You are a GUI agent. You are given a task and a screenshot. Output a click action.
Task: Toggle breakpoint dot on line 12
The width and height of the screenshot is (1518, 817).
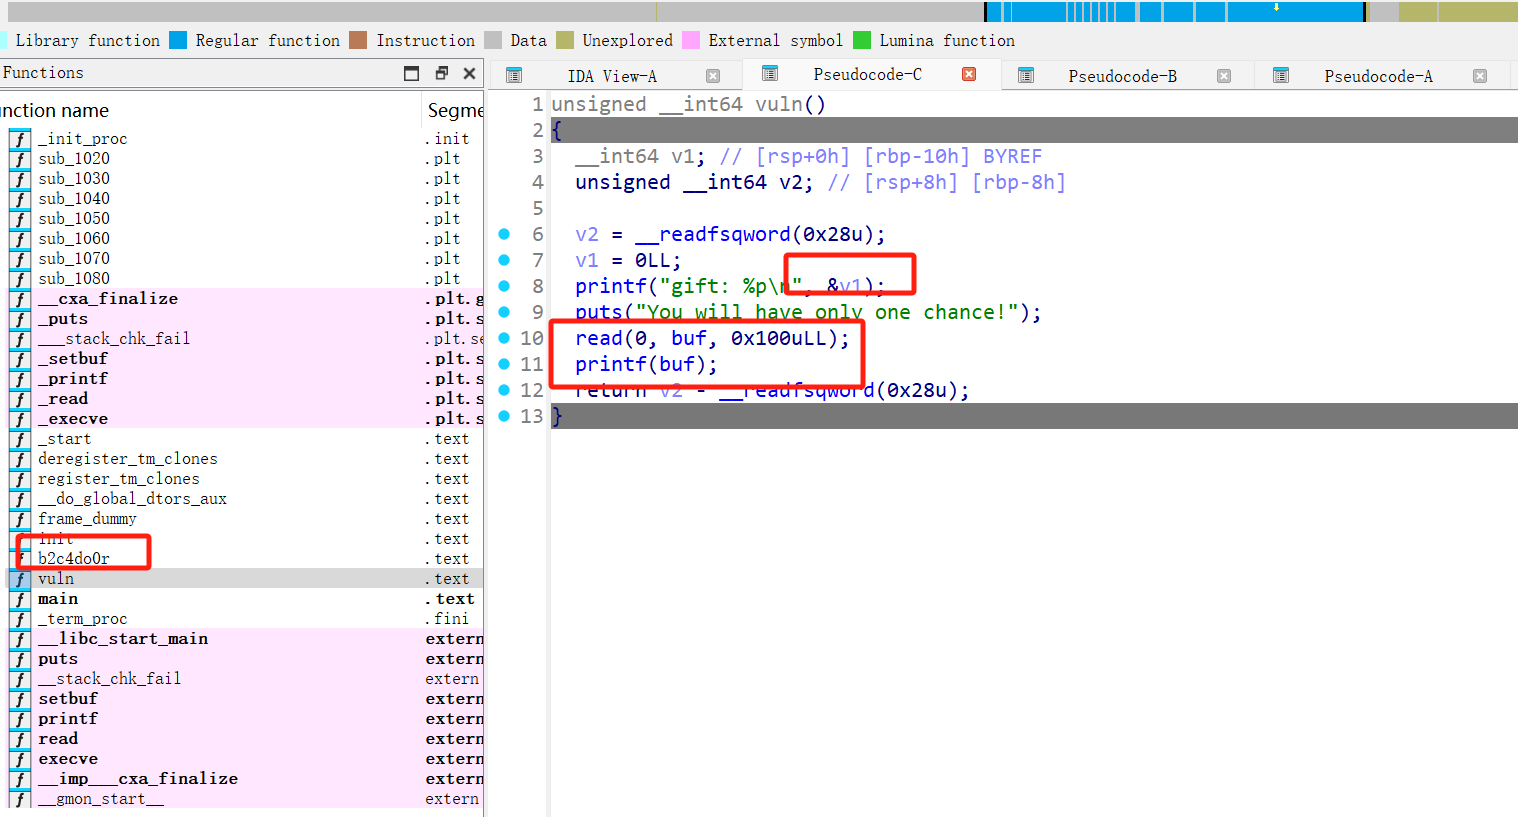coord(504,390)
